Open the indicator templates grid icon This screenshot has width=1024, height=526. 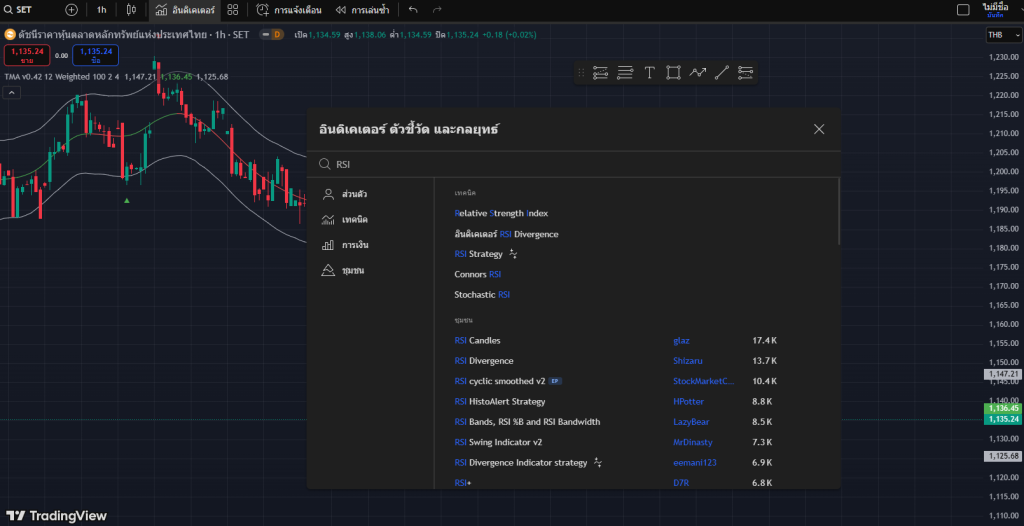[232, 10]
